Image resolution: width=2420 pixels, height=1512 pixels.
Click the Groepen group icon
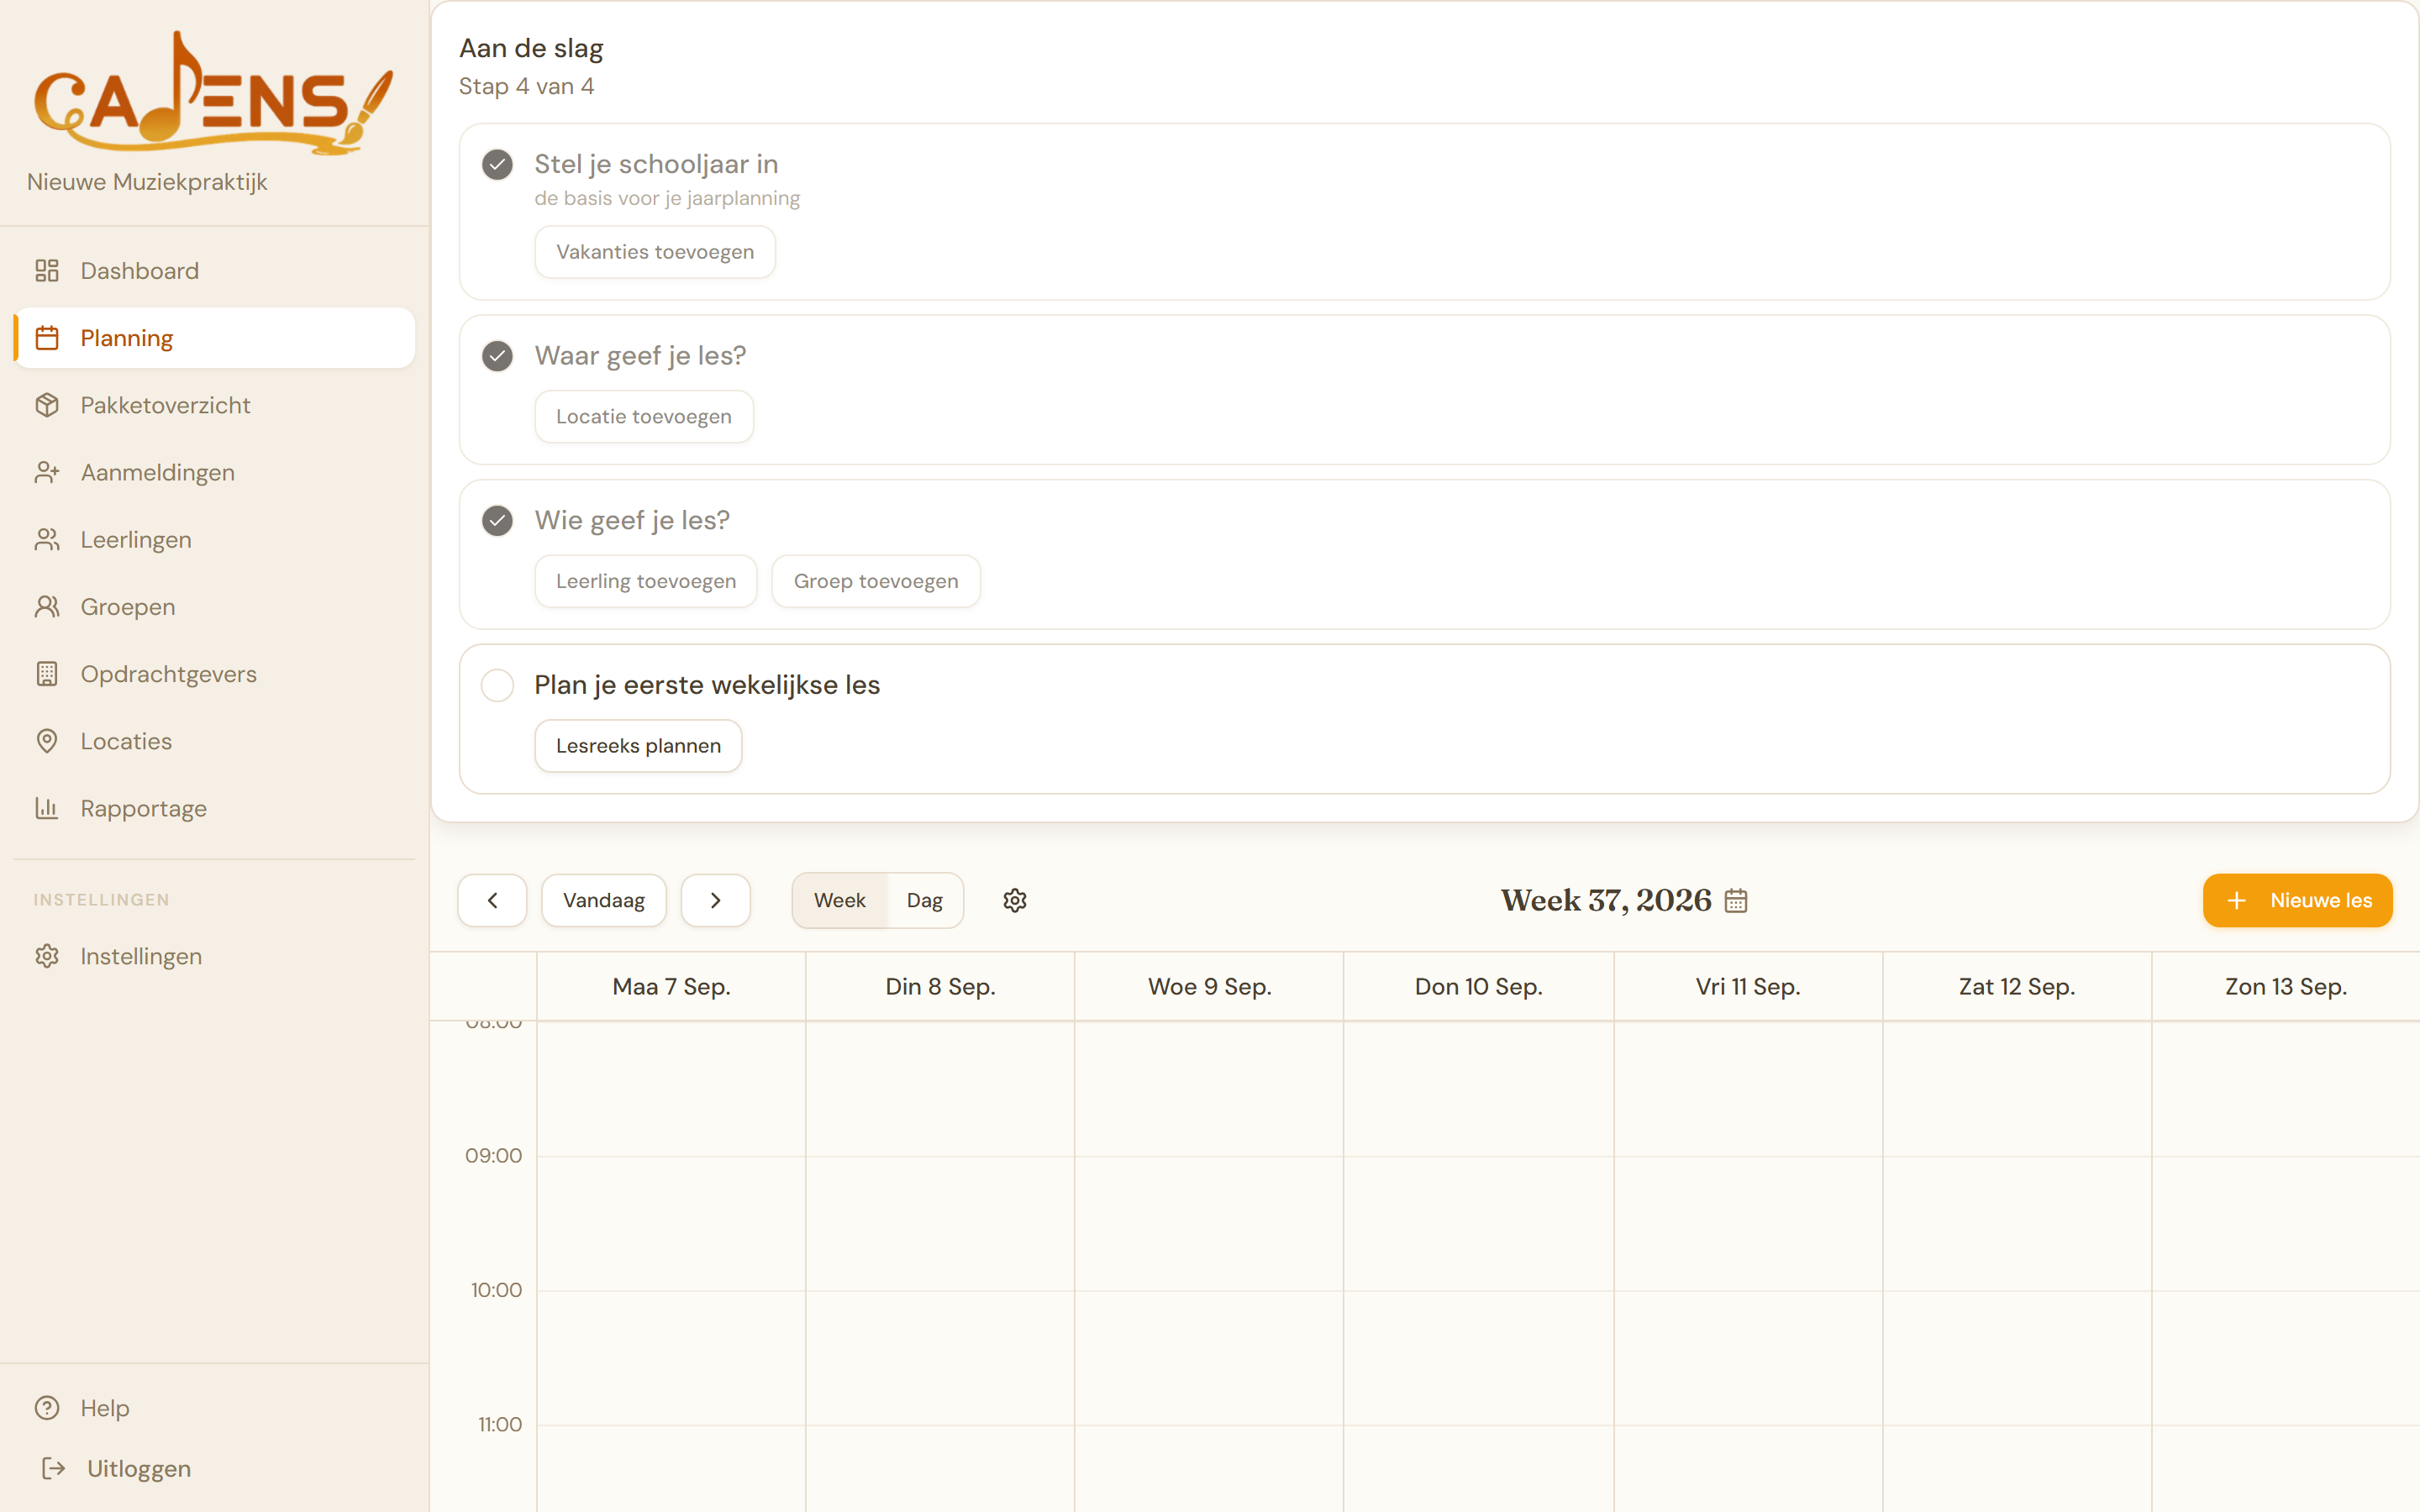pyautogui.click(x=47, y=607)
